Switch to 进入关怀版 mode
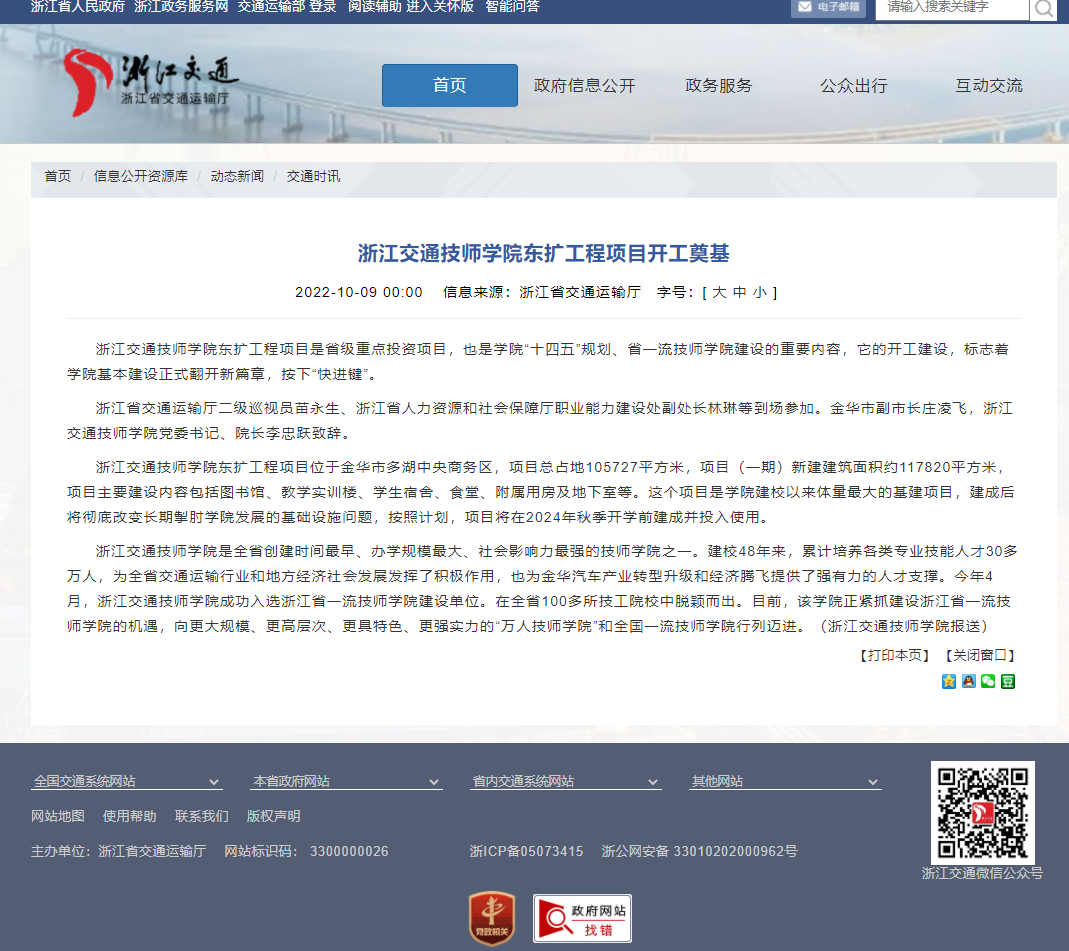Viewport: 1069px width, 951px height. [440, 7]
